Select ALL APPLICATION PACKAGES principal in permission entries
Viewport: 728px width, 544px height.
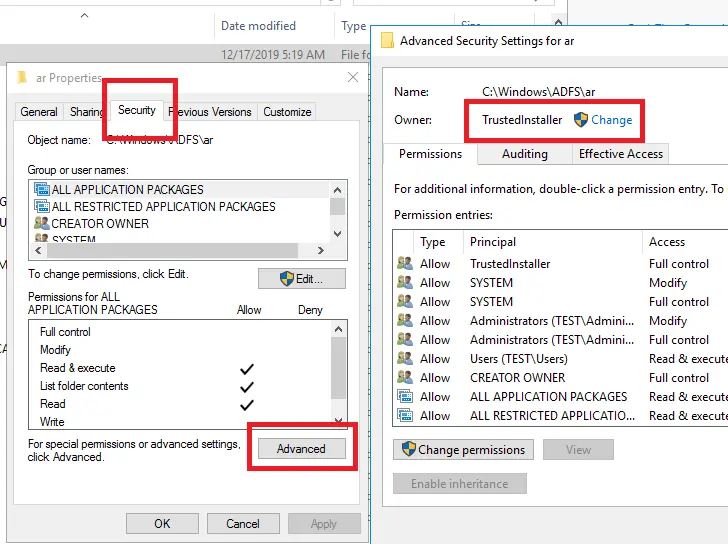(x=548, y=397)
